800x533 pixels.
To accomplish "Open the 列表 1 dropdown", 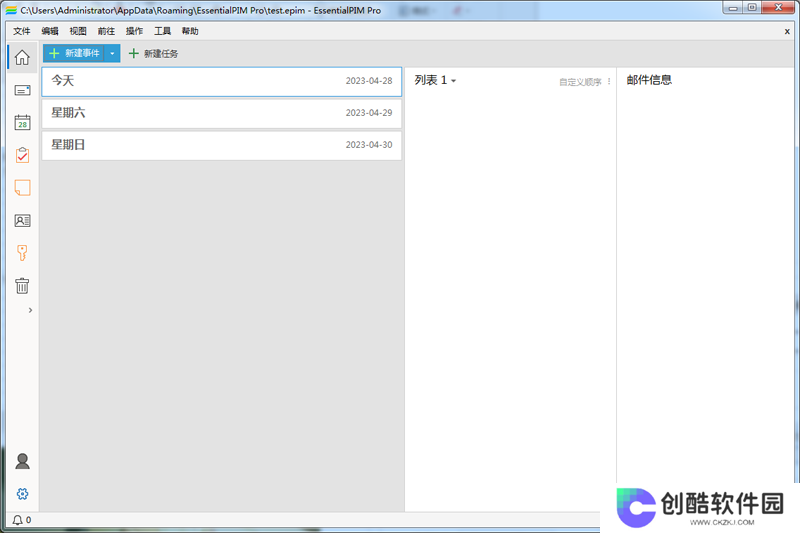I will click(435, 80).
